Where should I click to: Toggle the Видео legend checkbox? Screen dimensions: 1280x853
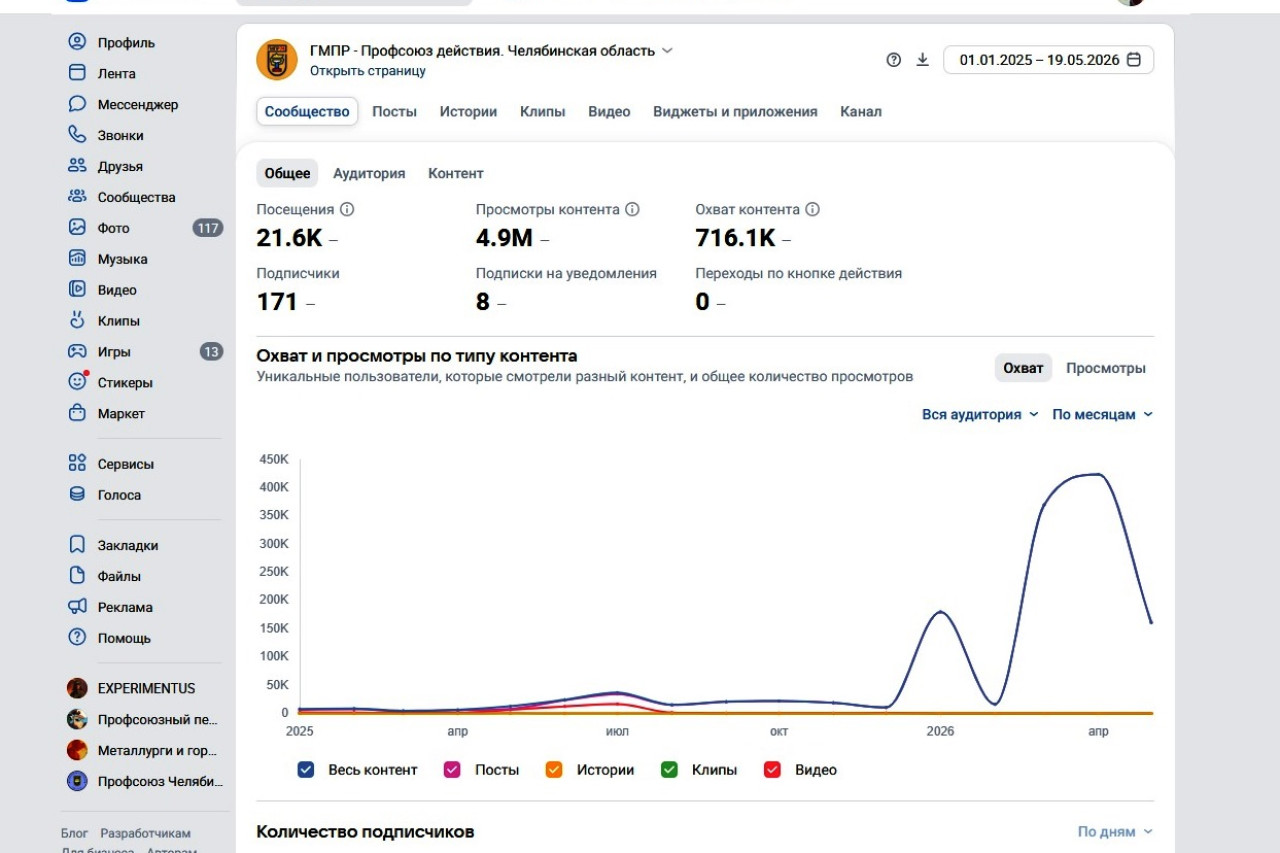pos(772,770)
